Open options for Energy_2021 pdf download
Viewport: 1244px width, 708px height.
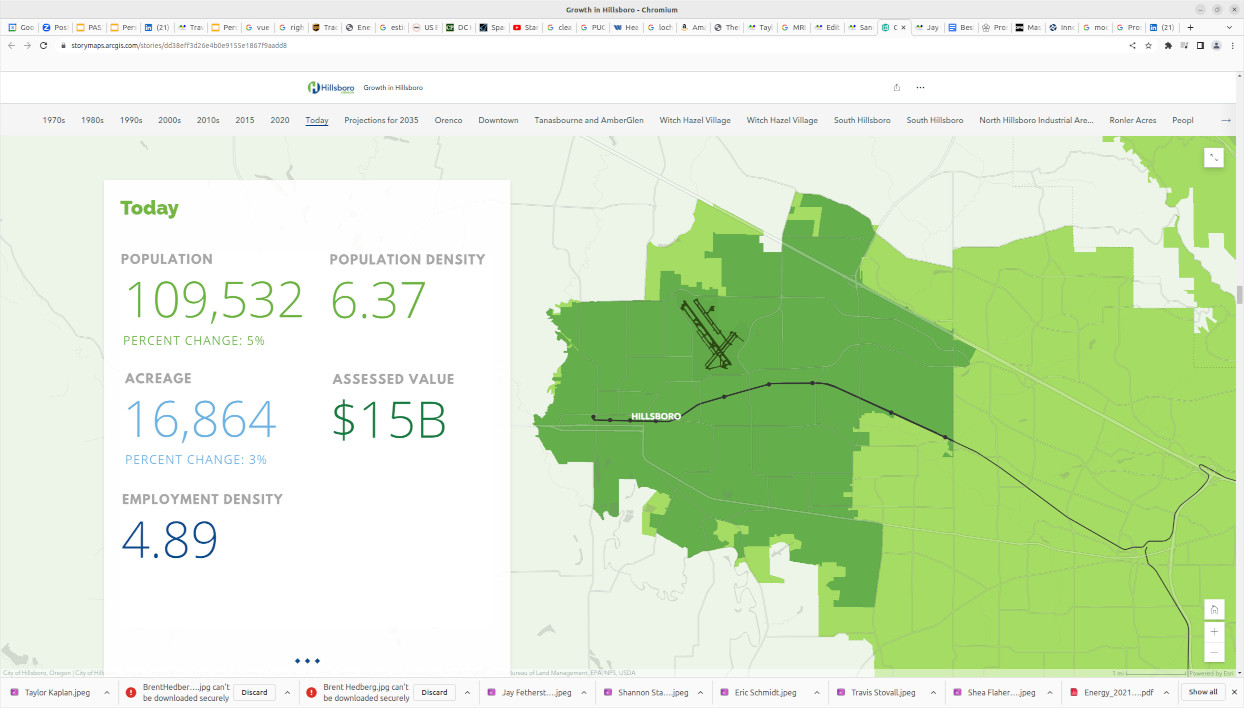[1166, 692]
